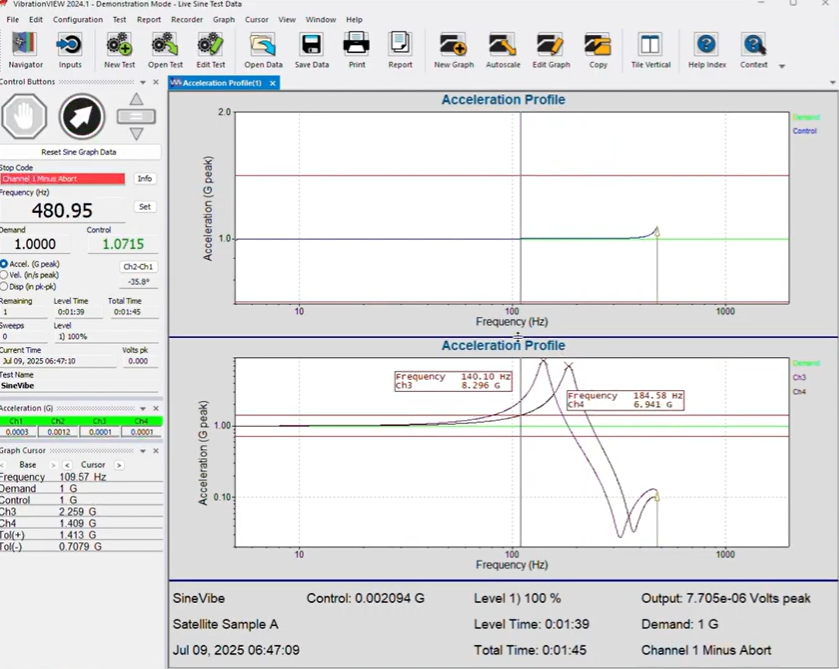Click the Save Data floppy icon
Viewport: 839px width, 669px height.
(311, 50)
